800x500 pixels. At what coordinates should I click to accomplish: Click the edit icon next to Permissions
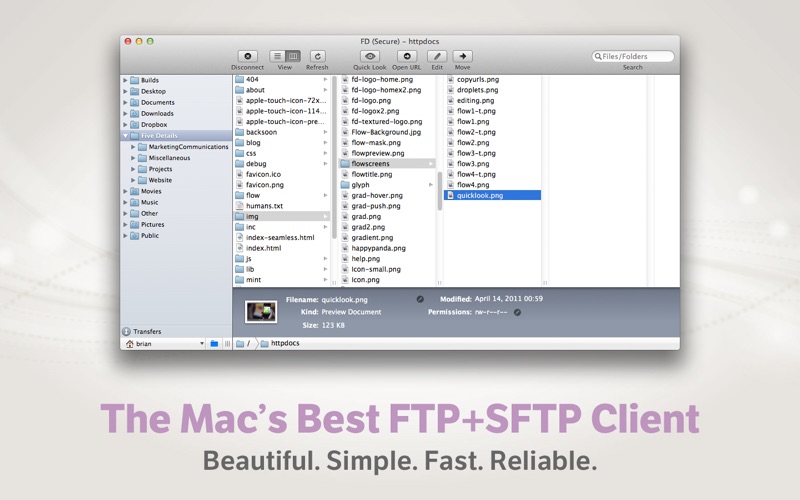(x=517, y=312)
